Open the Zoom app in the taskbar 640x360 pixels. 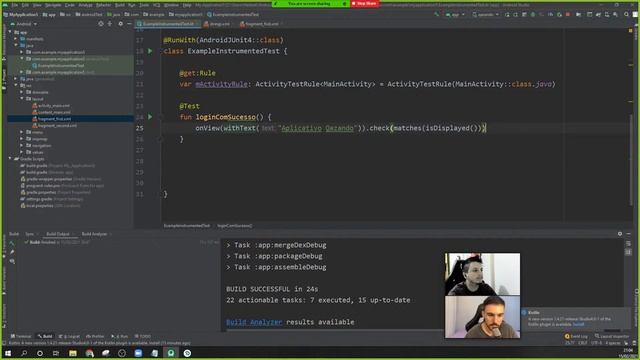click(x=138, y=353)
